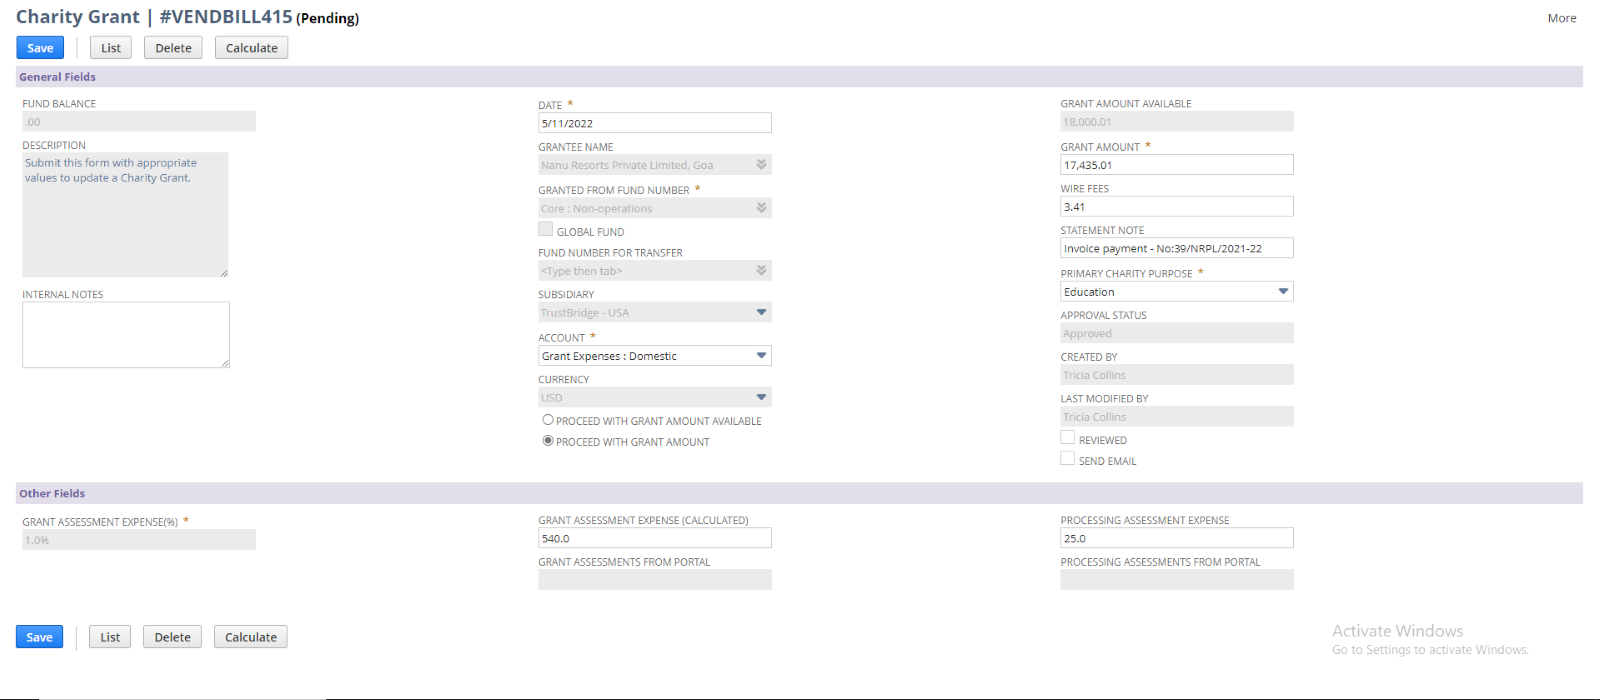Select Proceed With Grant Amount radio
Viewport: 1600px width, 700px height.
pyautogui.click(x=548, y=441)
